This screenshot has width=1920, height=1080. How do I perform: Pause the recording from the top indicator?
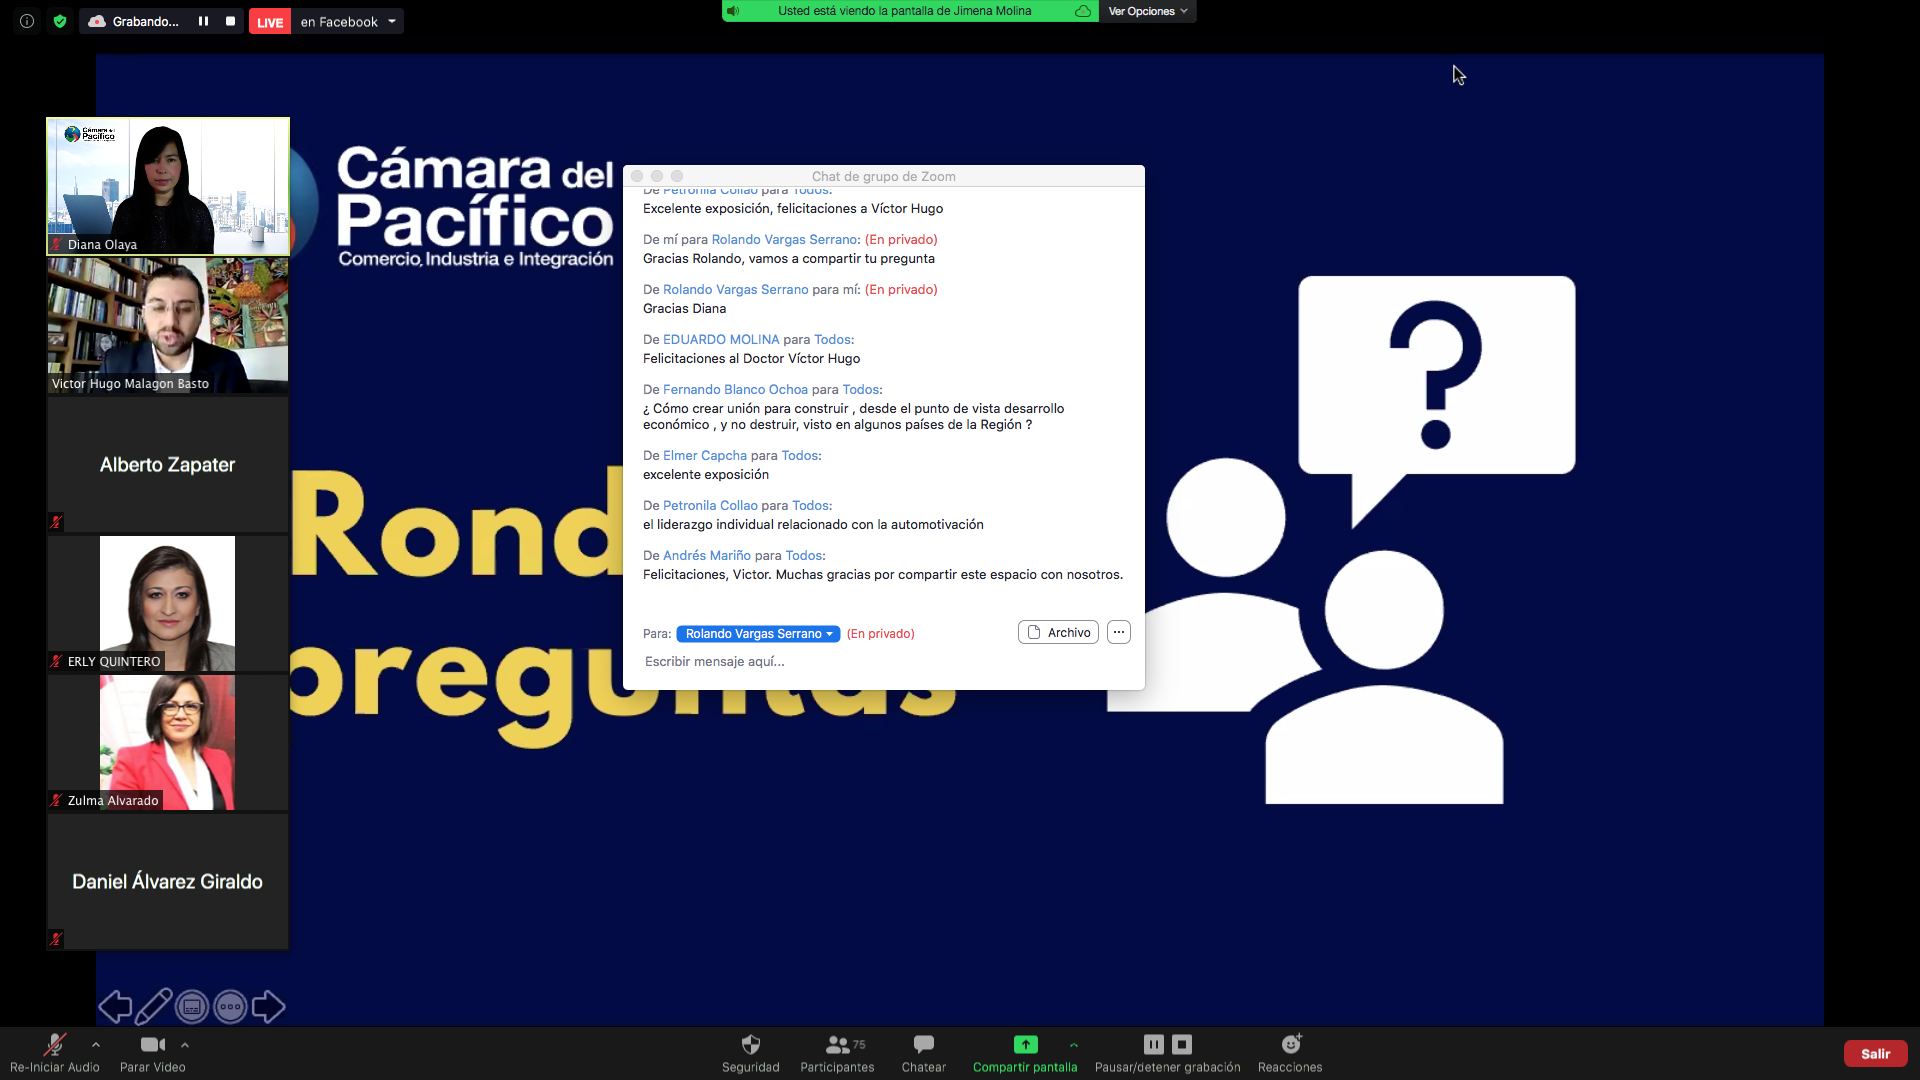(203, 21)
